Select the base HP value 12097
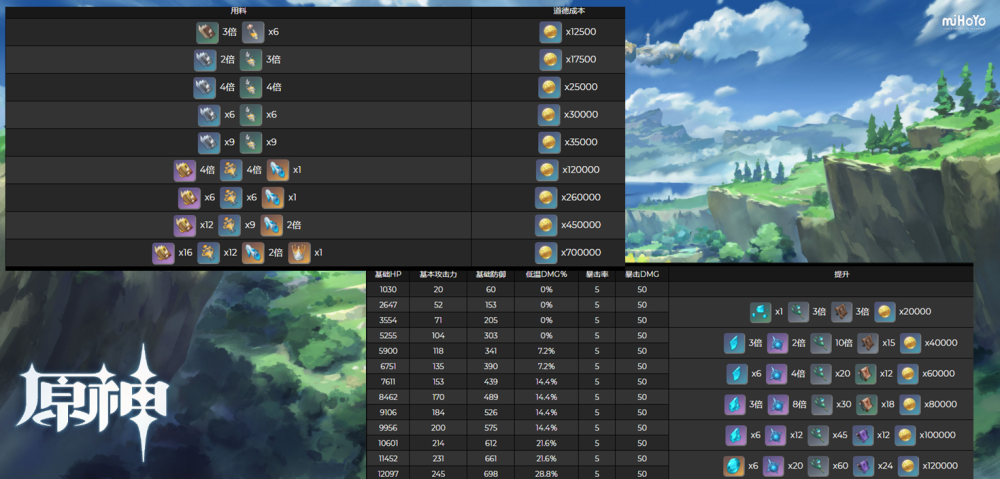 (388, 473)
